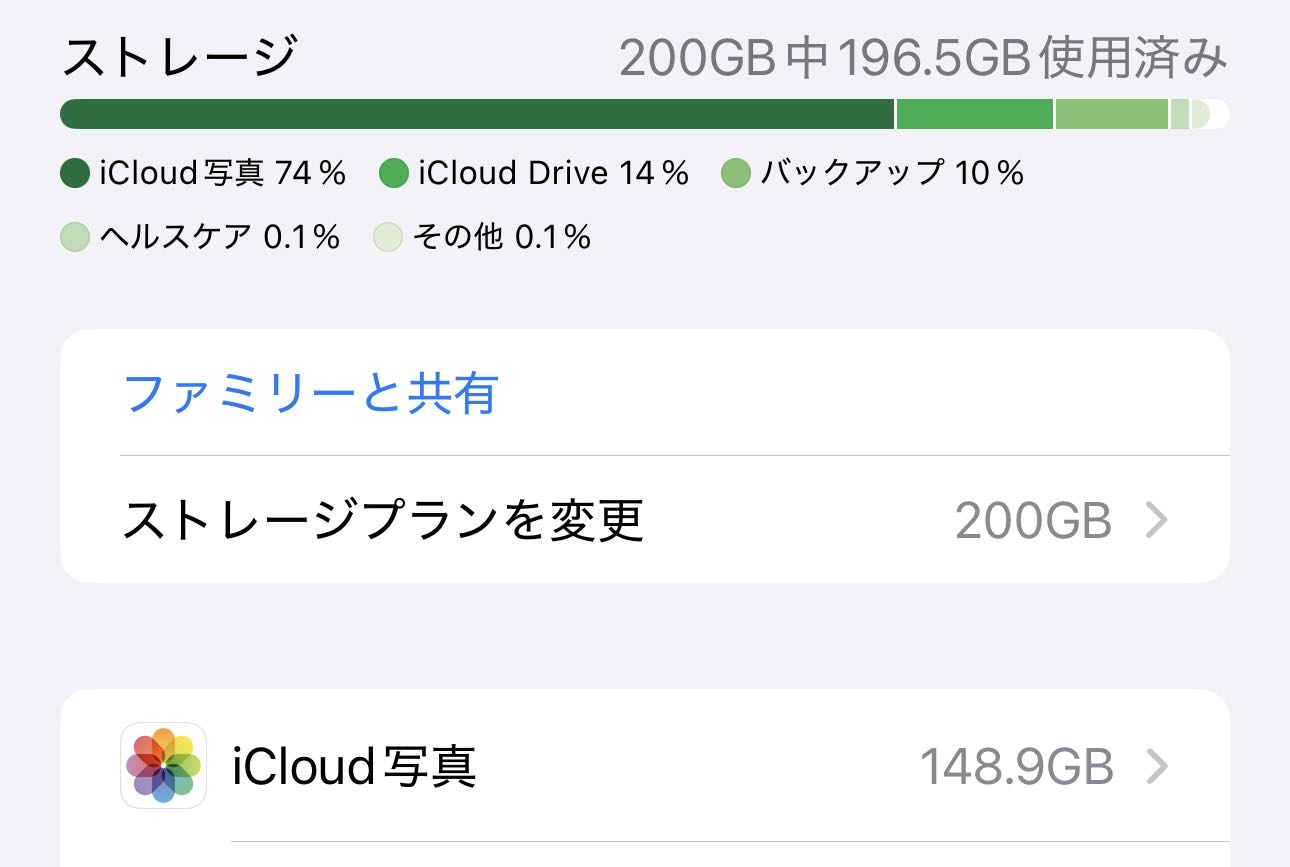
Task: Click the ストレージ heading
Action: pyautogui.click(x=179, y=58)
